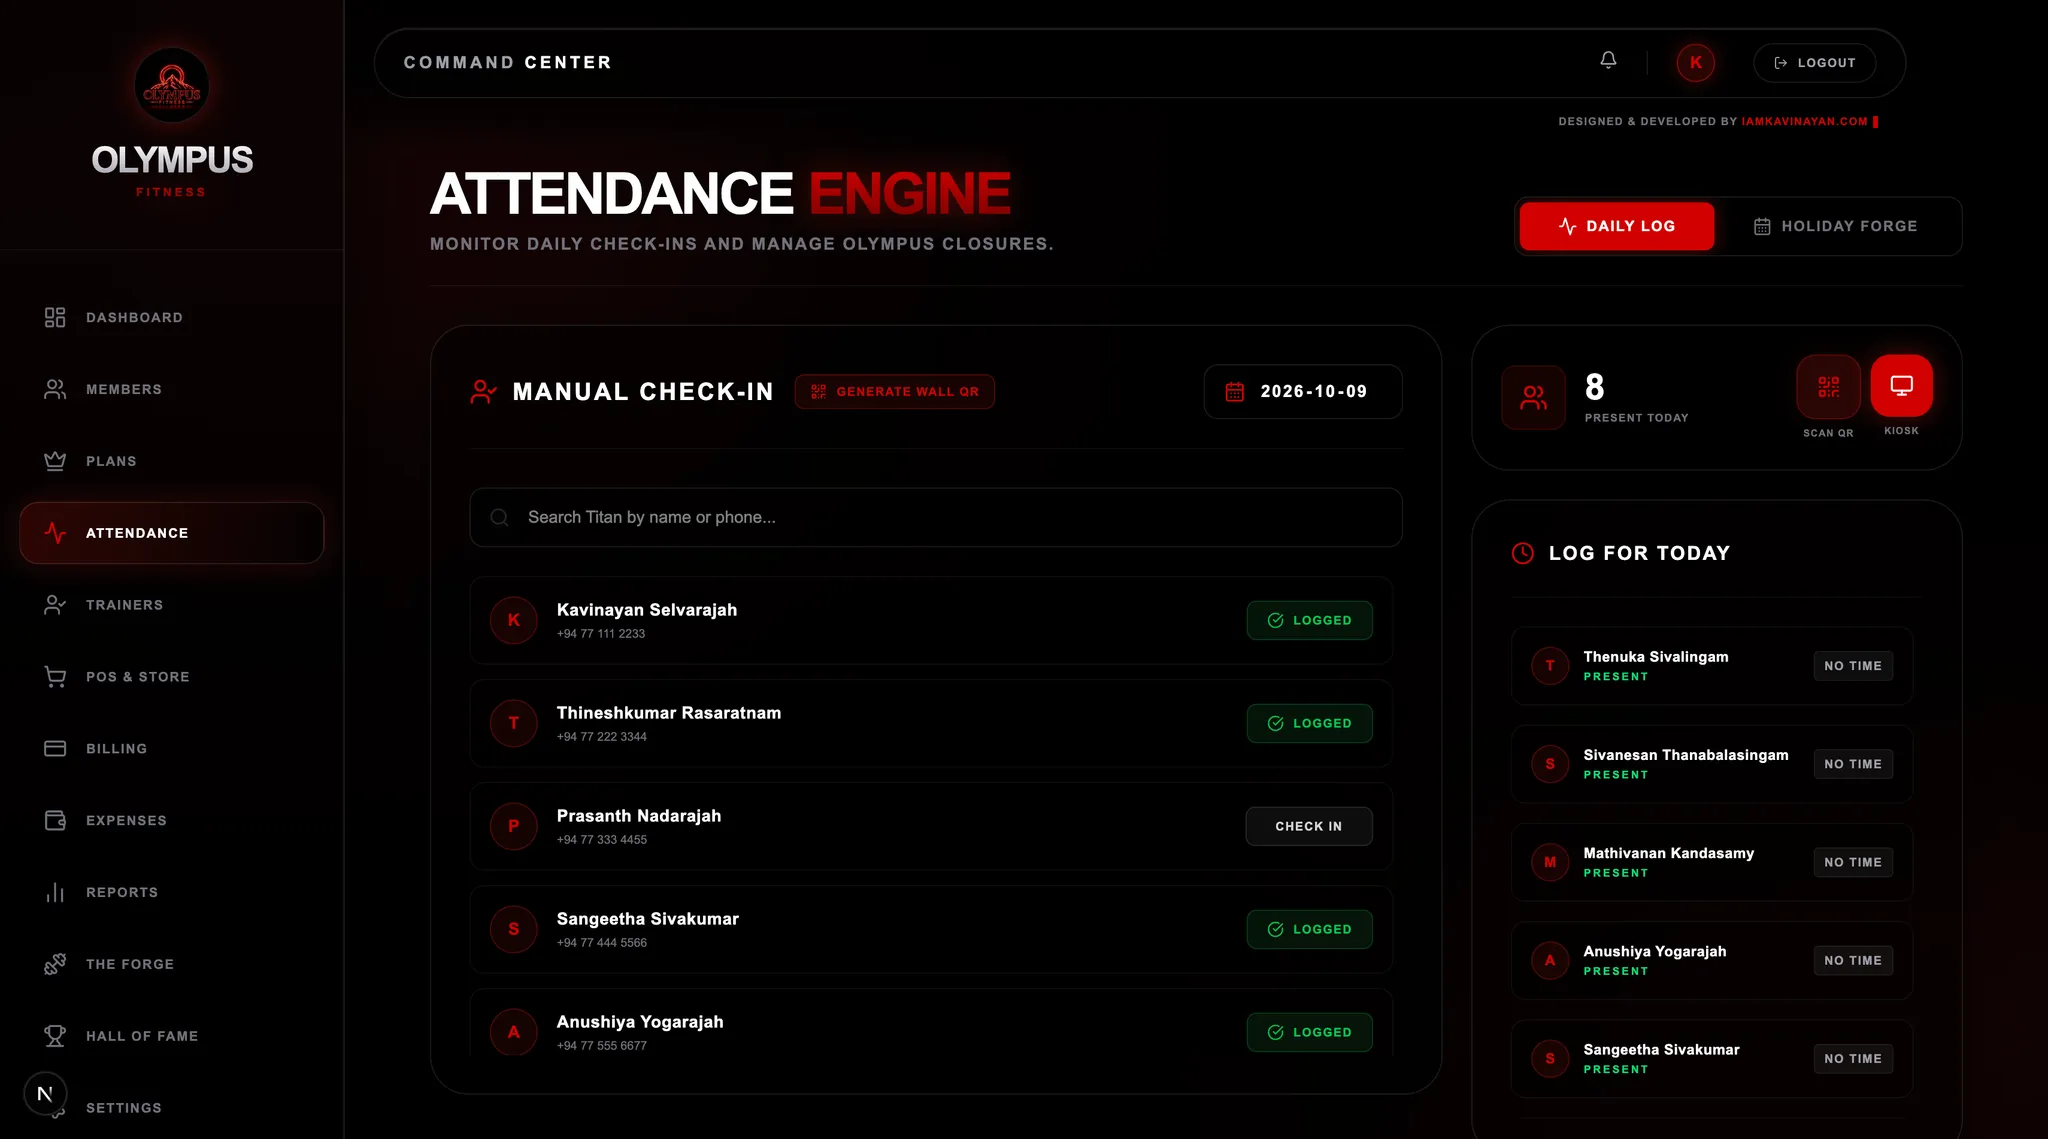Open iamkavinayan.com link
The image size is (2048, 1139).
click(x=1804, y=121)
